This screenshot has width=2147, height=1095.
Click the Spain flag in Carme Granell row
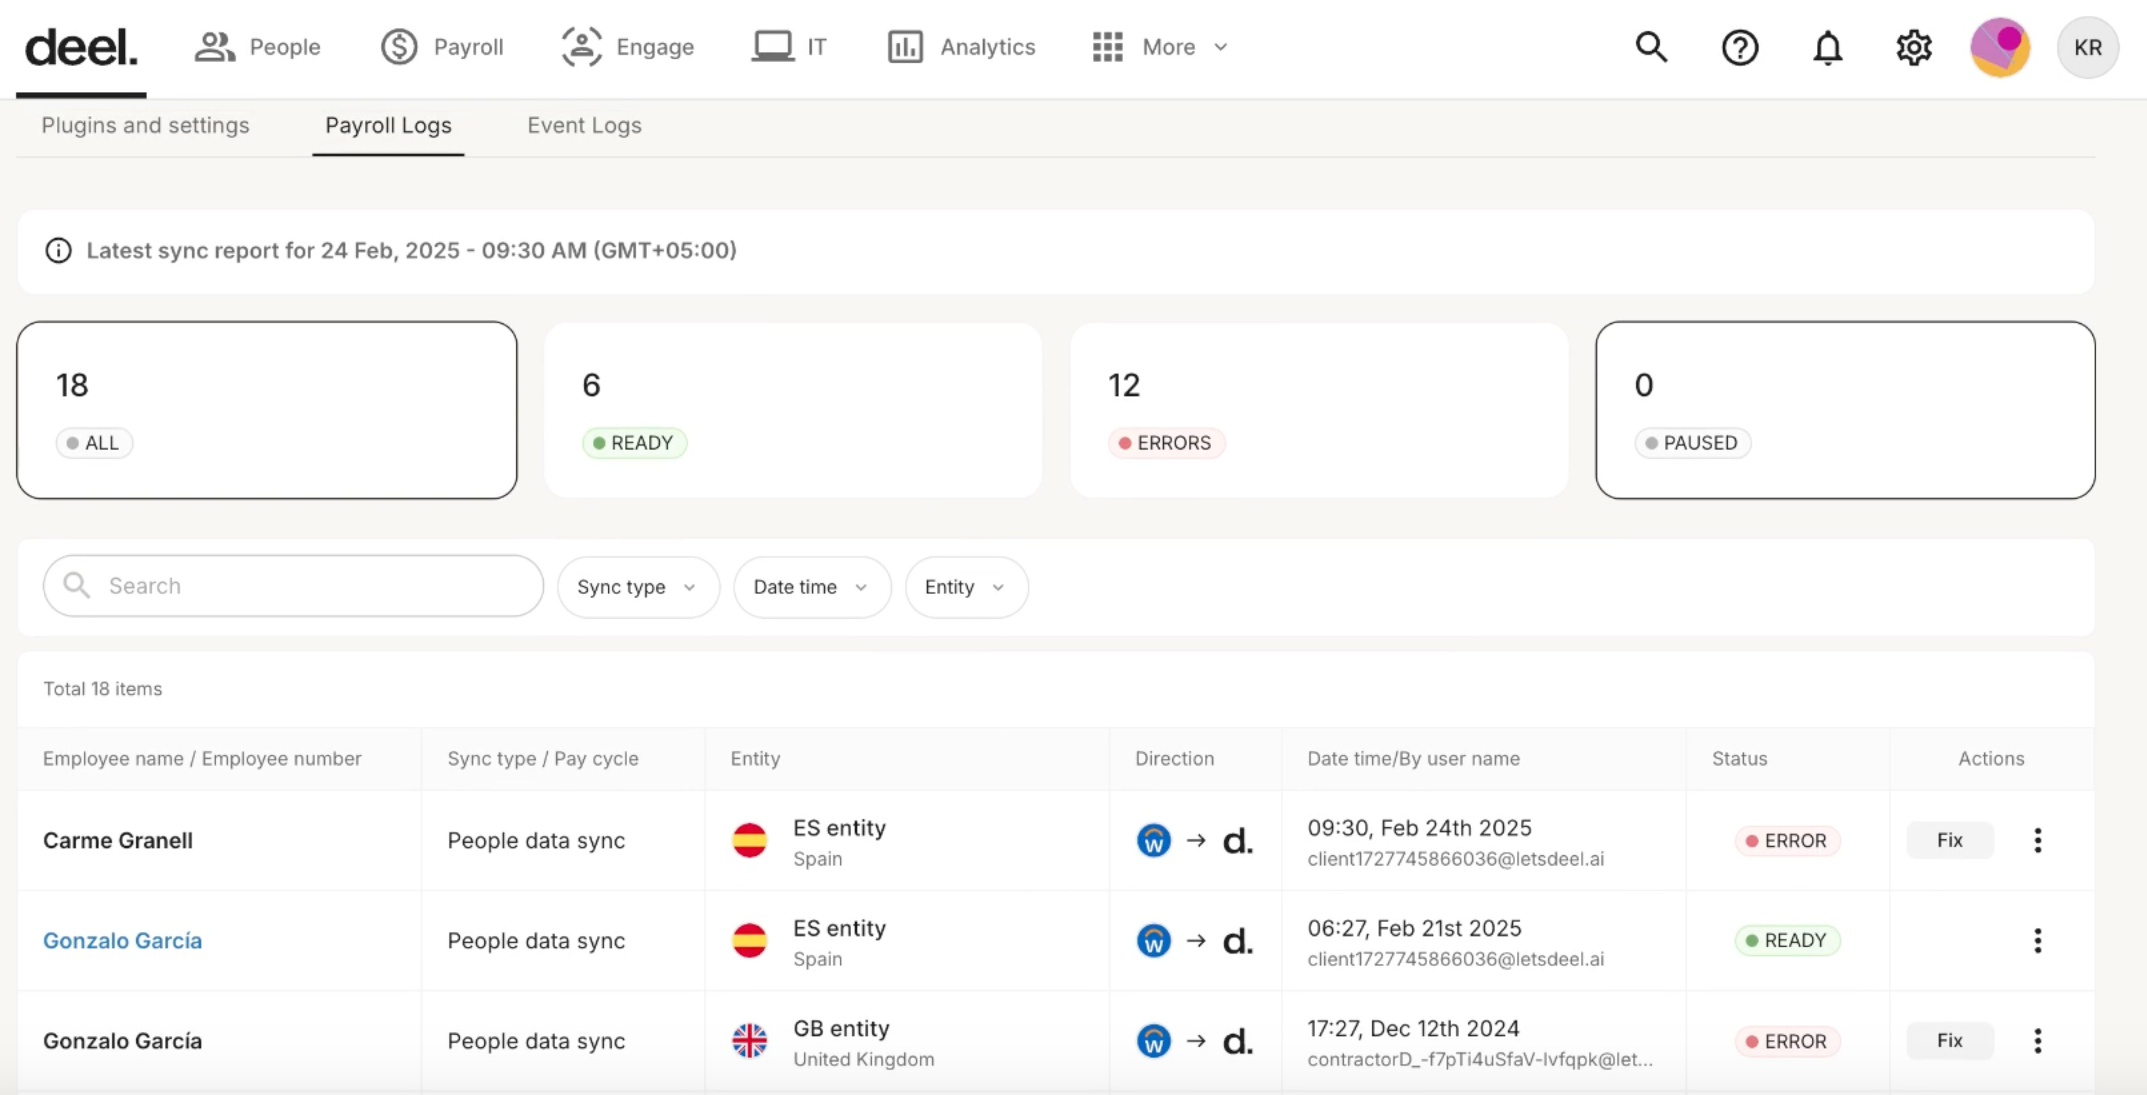[749, 840]
